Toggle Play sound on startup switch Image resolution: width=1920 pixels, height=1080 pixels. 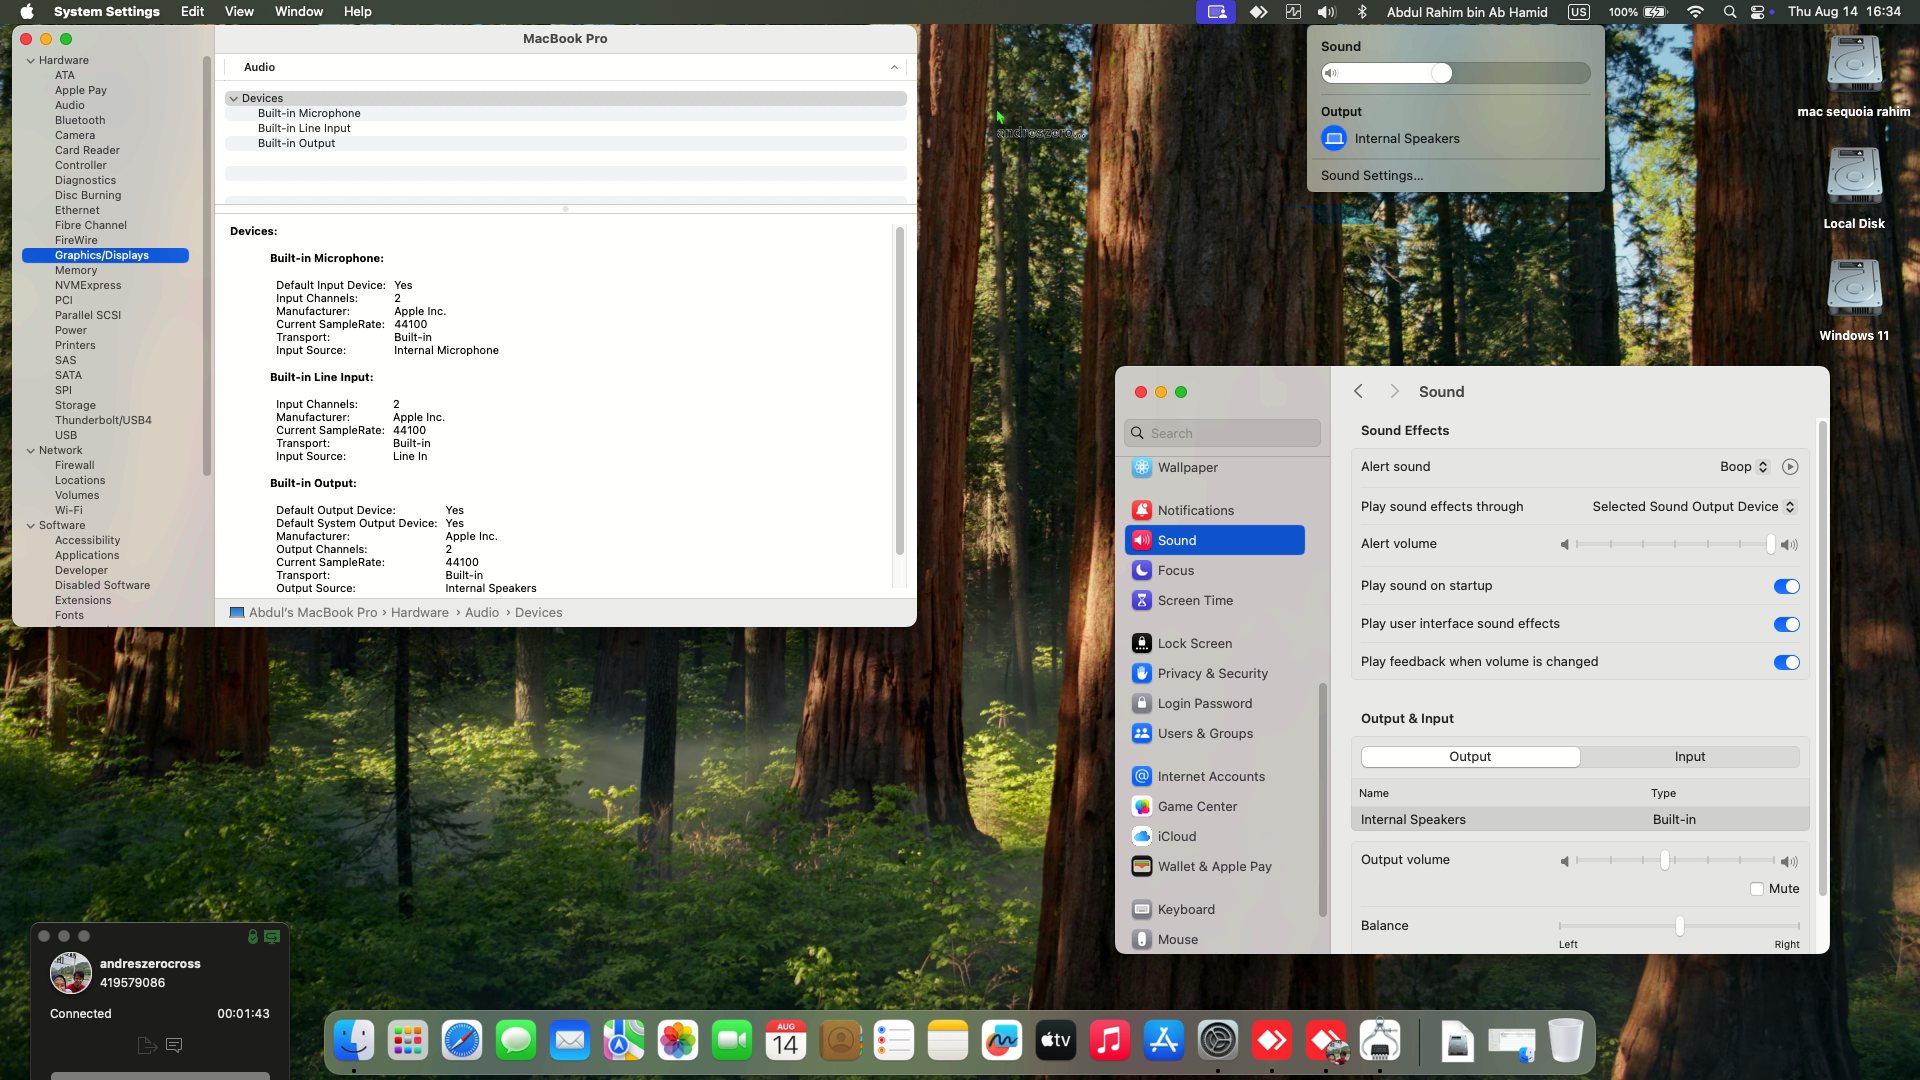pyautogui.click(x=1786, y=587)
